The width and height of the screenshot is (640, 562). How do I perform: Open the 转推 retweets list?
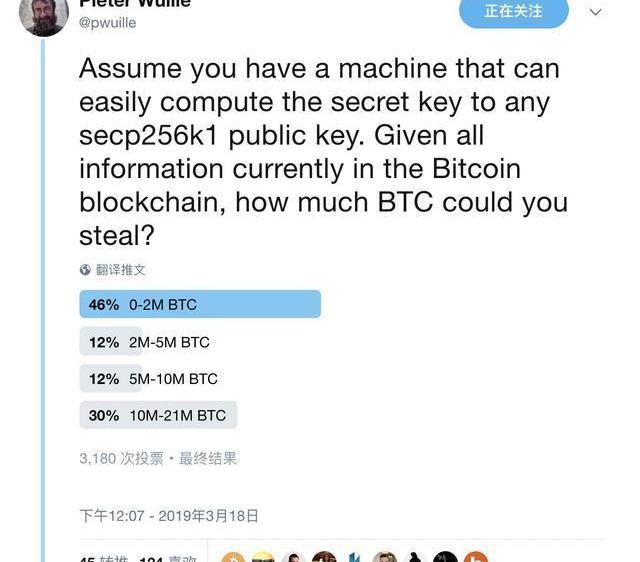[x=104, y=558]
